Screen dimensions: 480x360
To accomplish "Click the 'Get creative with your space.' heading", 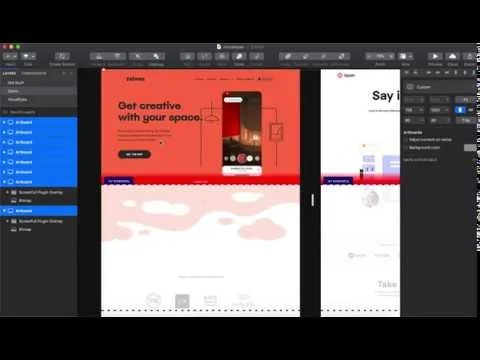I will click(160, 112).
